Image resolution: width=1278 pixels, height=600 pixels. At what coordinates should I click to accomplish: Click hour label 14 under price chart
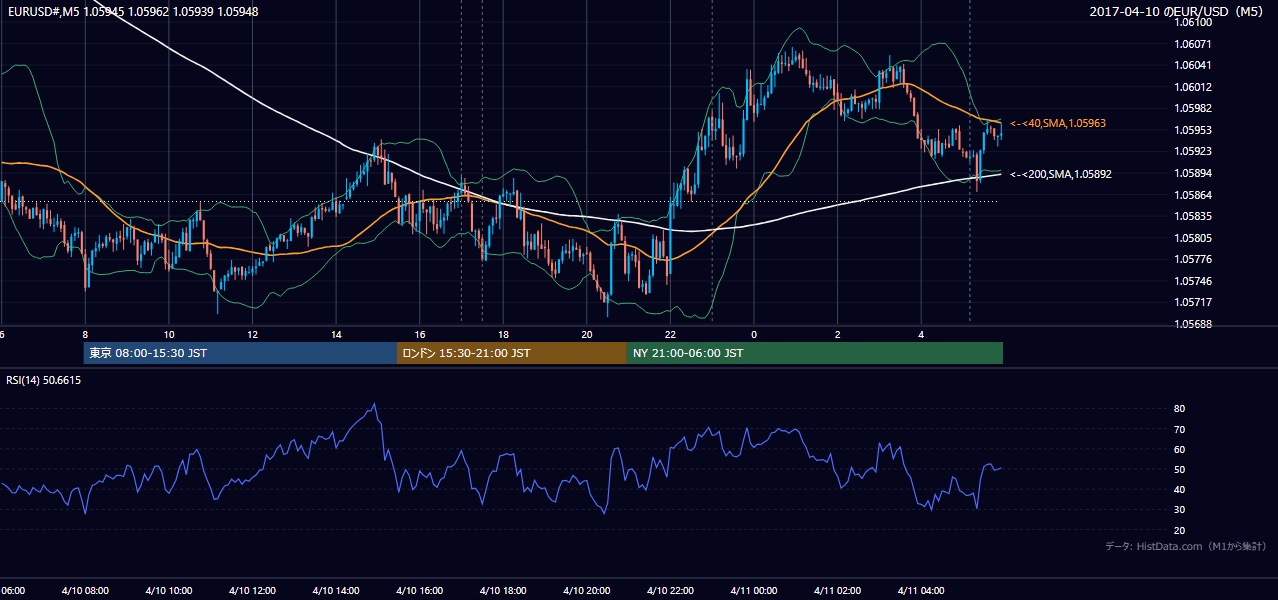pyautogui.click(x=336, y=334)
